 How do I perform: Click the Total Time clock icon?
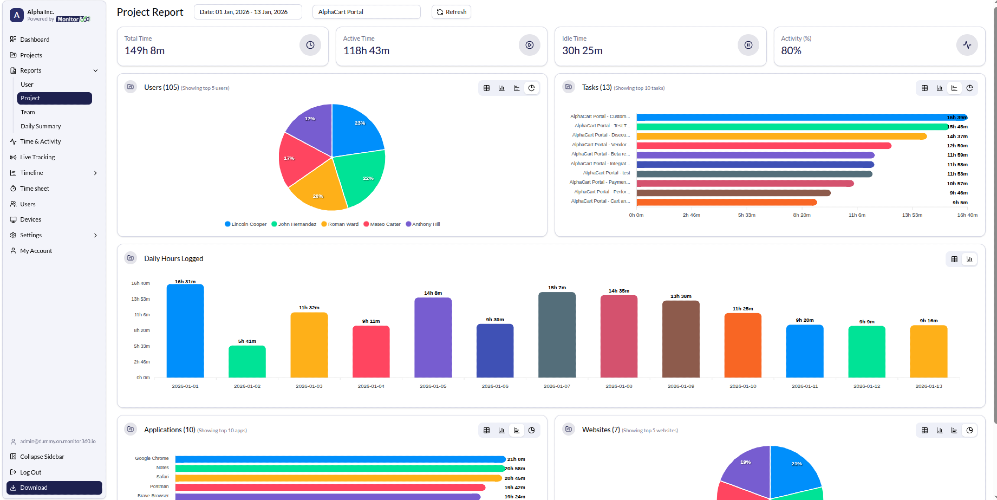[x=310, y=45]
